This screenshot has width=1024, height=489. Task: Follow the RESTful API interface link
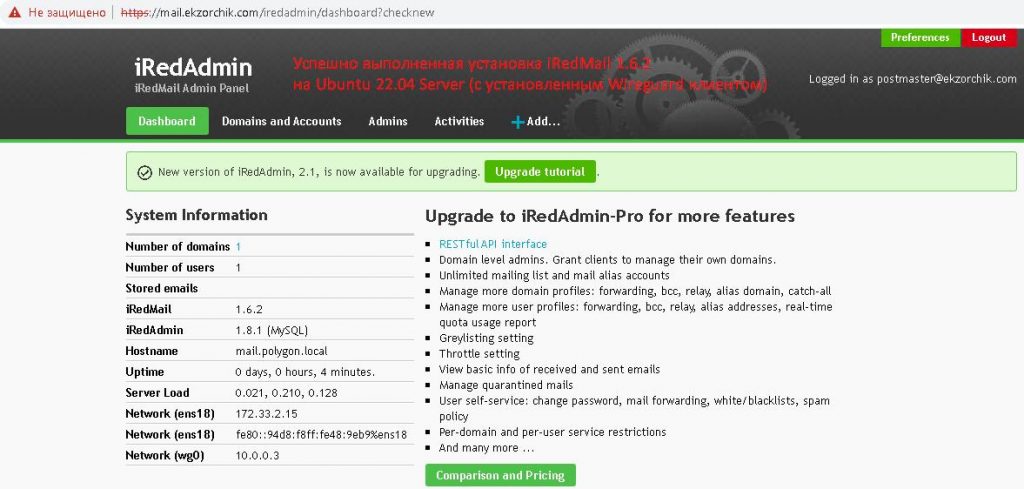[x=493, y=244]
